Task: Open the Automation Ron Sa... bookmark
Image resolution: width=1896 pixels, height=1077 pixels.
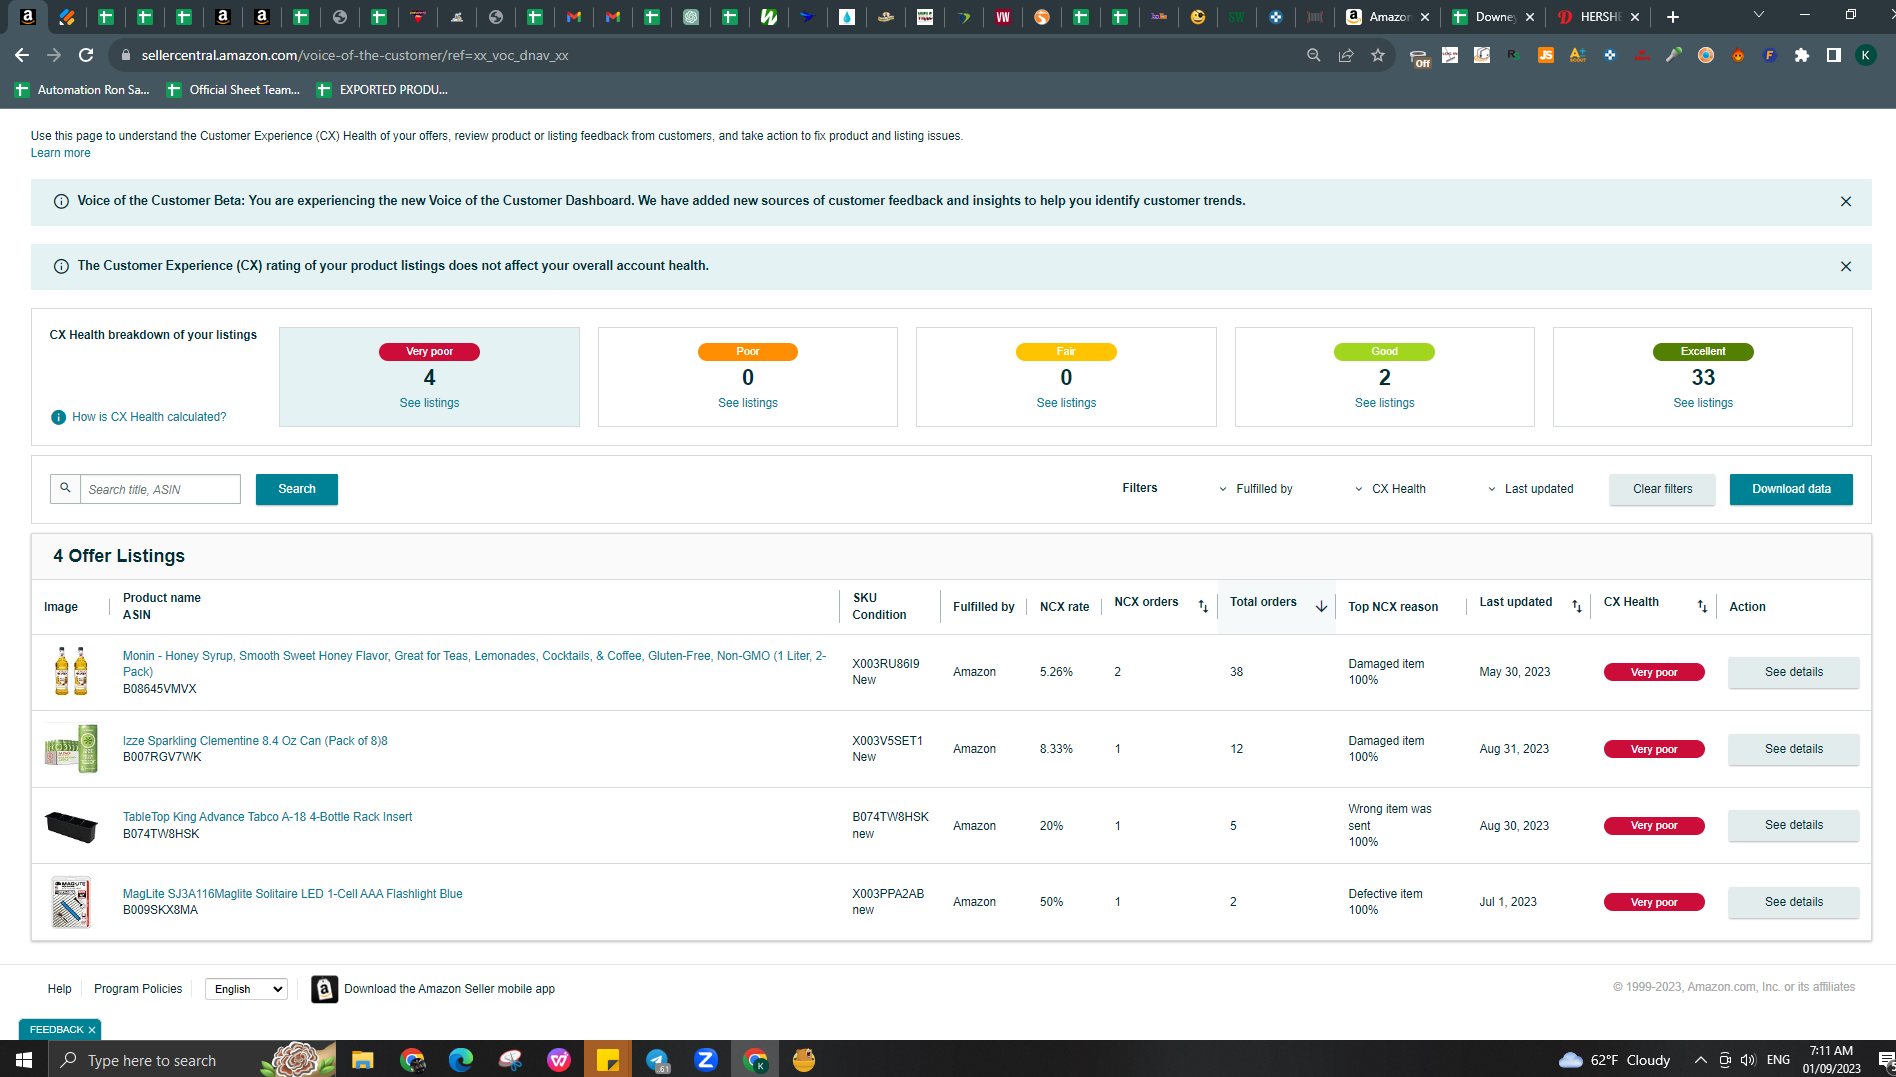Action: click(82, 90)
